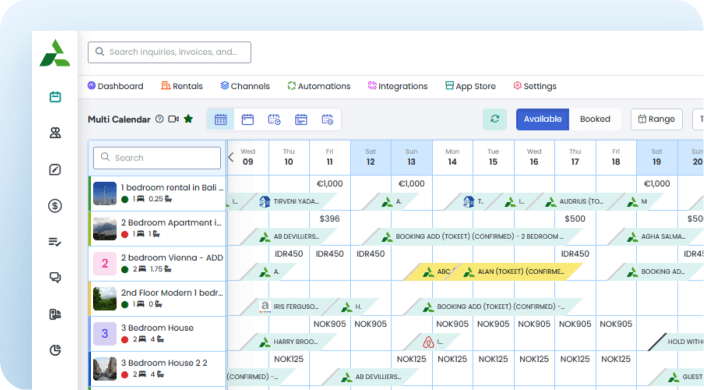The height and width of the screenshot is (390, 704).
Task: Select the Available toggle option
Action: [542, 119]
